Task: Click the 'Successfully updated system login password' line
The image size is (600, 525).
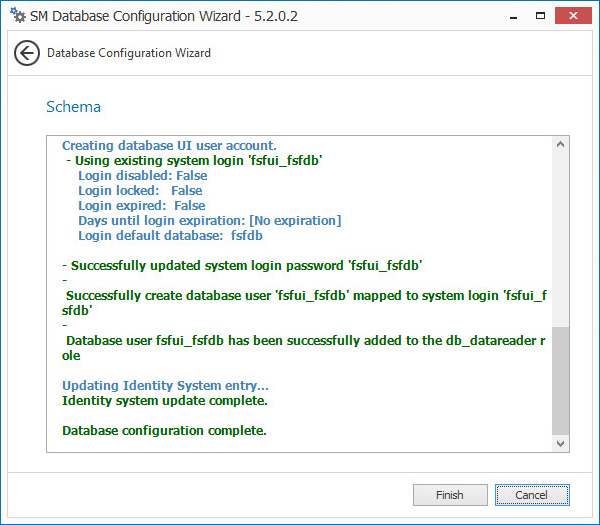Action: point(242,266)
